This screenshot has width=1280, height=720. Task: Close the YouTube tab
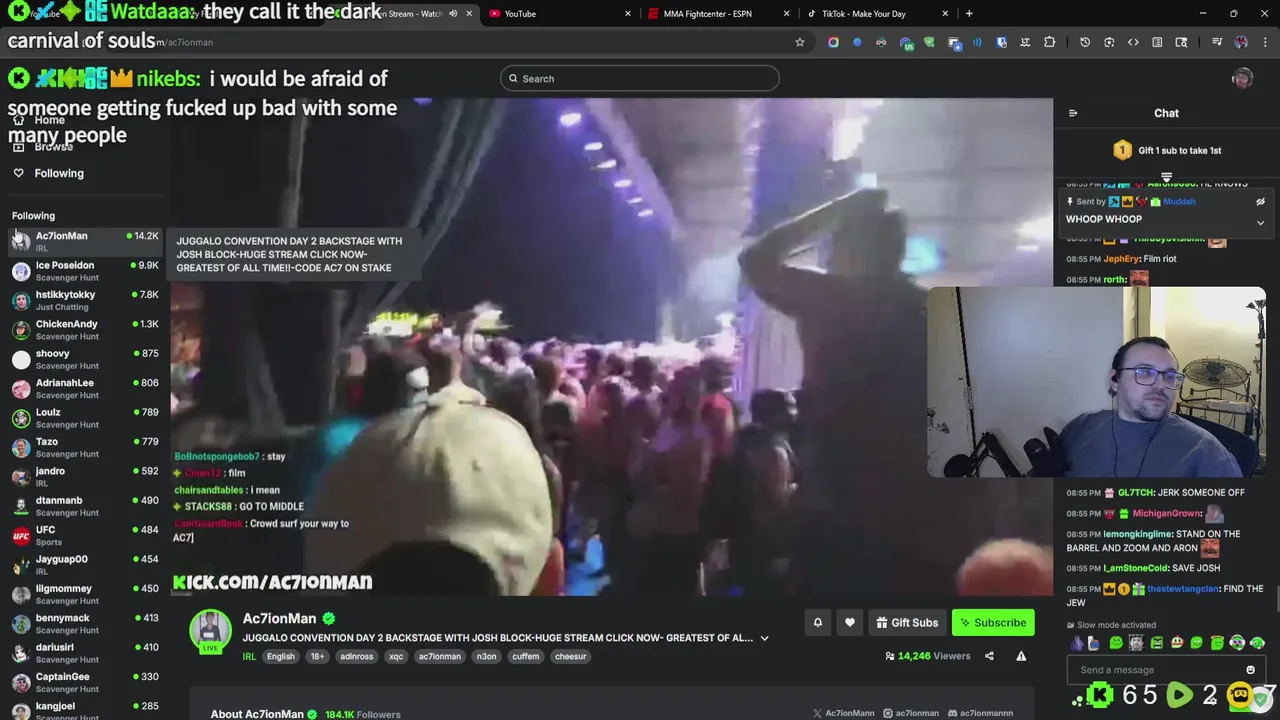point(628,14)
